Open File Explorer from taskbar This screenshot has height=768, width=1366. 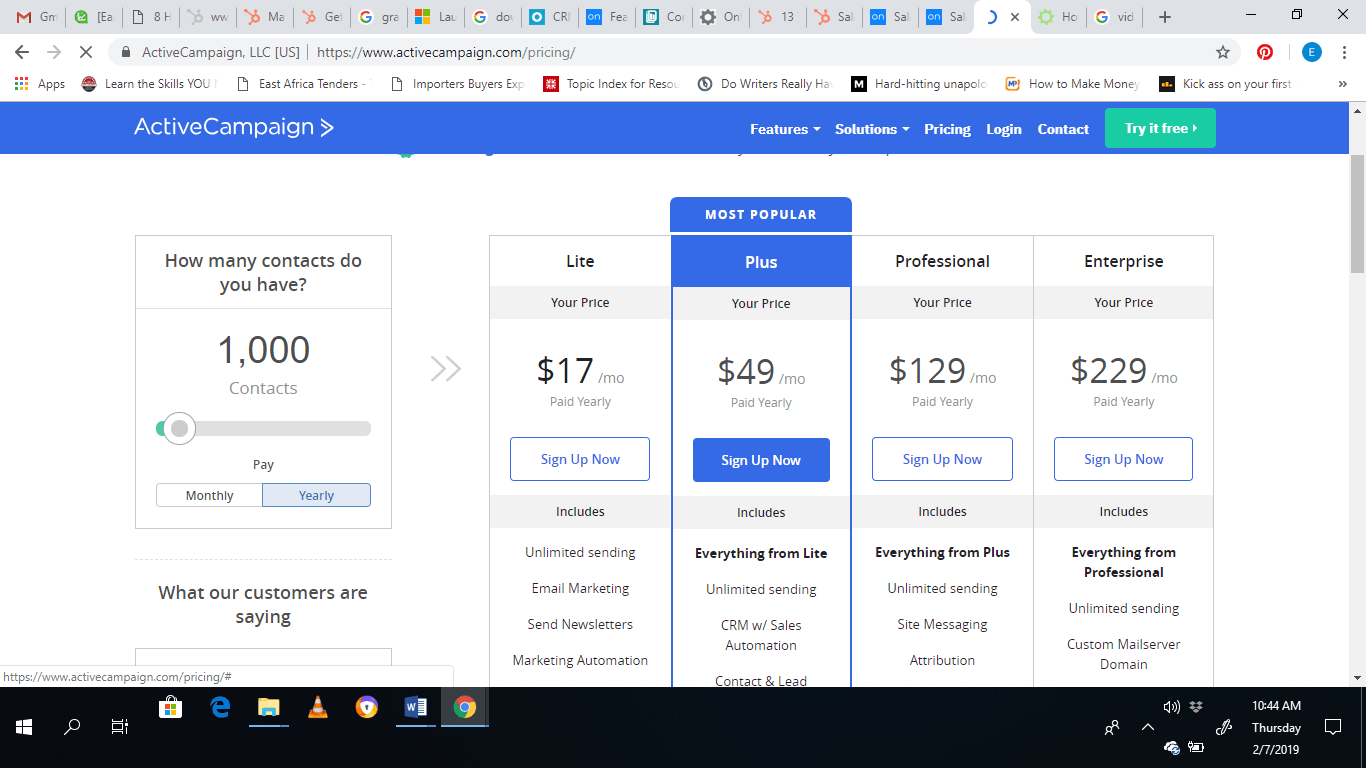269,707
